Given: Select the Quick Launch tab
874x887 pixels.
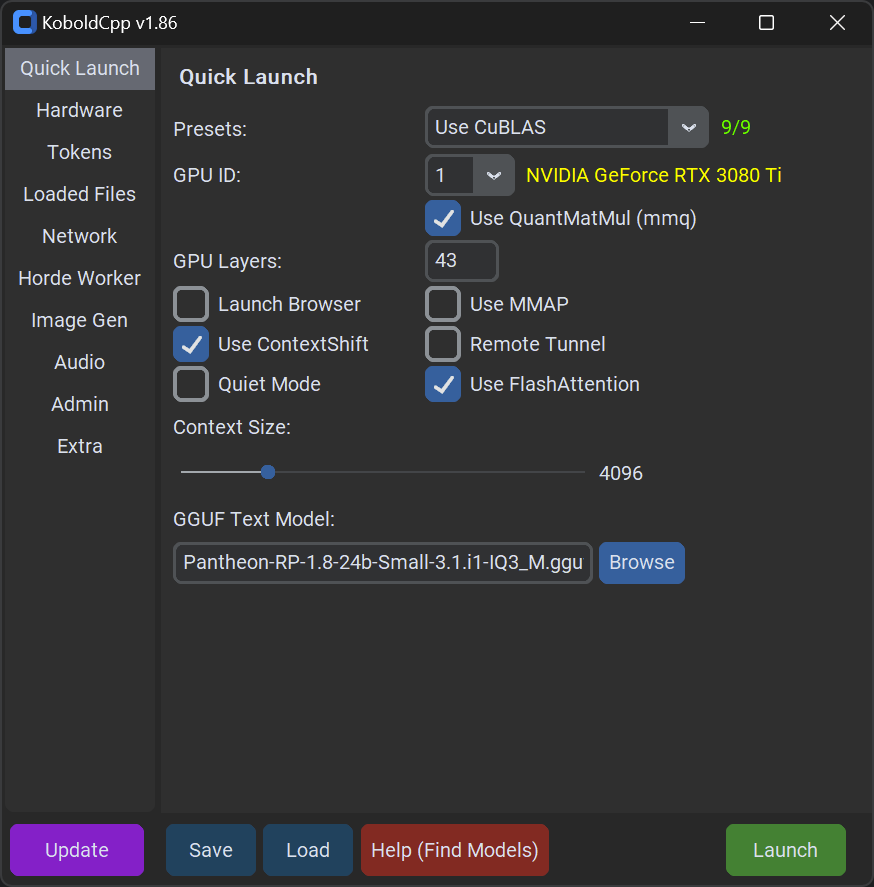Looking at the screenshot, I should point(80,68).
